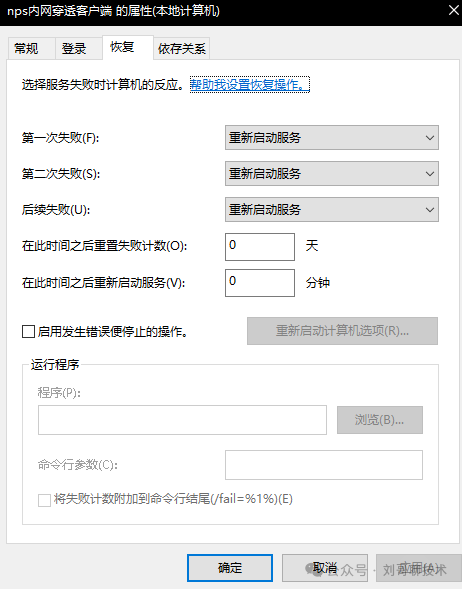
Task: Click the 命令行参数 input field
Action: click(x=324, y=465)
